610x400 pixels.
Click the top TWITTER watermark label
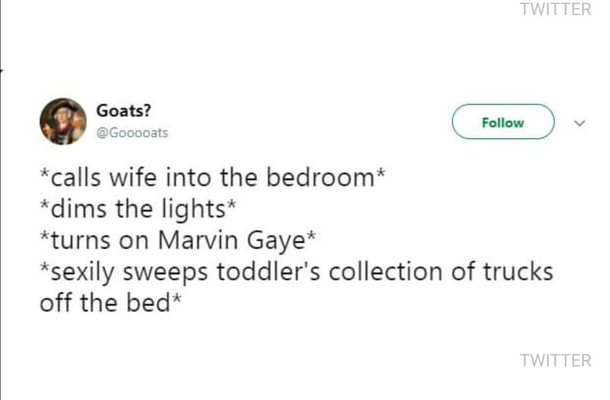[556, 9]
